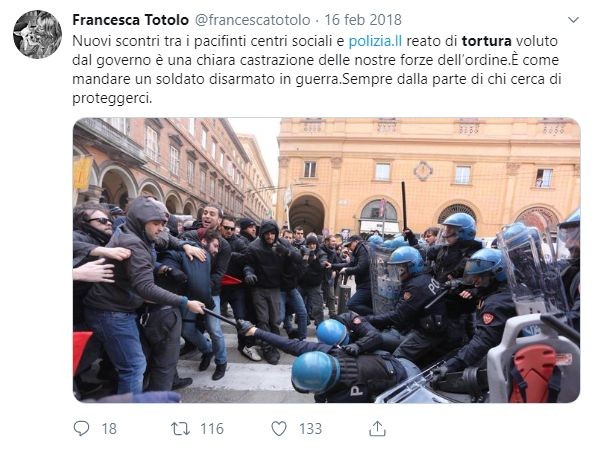Expand the tweet options chevron
Image resolution: width=594 pixels, height=449 pixels.
coord(574,20)
